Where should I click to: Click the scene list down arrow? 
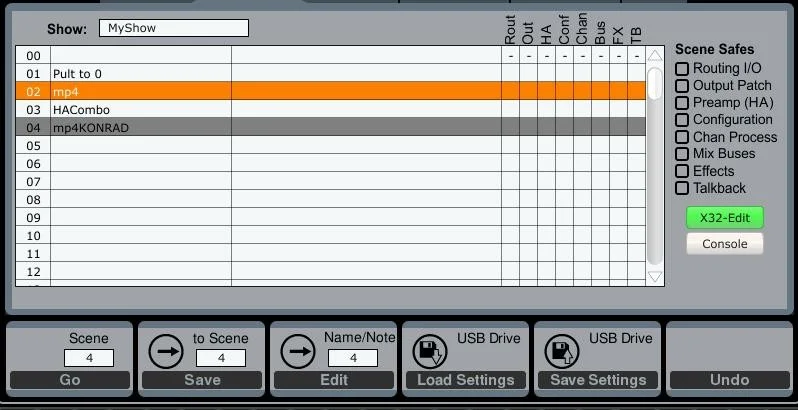[655, 277]
